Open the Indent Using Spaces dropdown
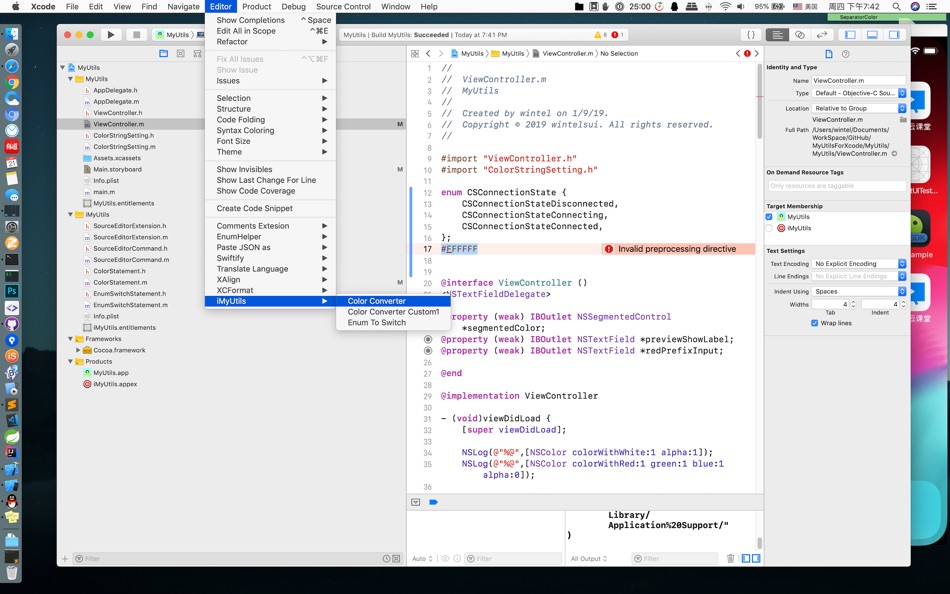 click(858, 292)
